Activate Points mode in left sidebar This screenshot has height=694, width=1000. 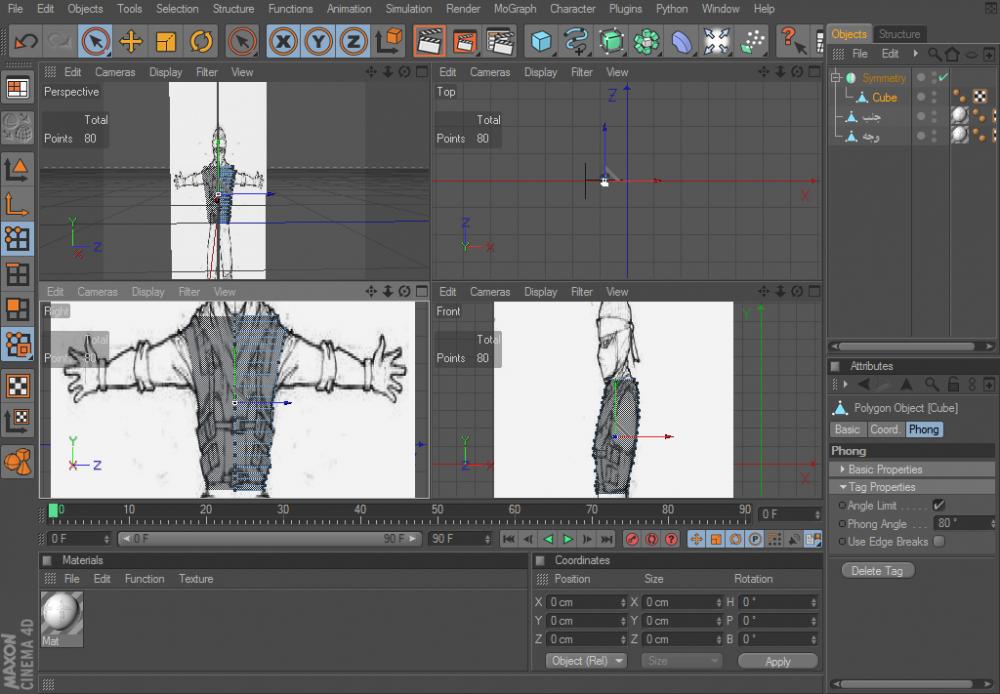[17, 238]
